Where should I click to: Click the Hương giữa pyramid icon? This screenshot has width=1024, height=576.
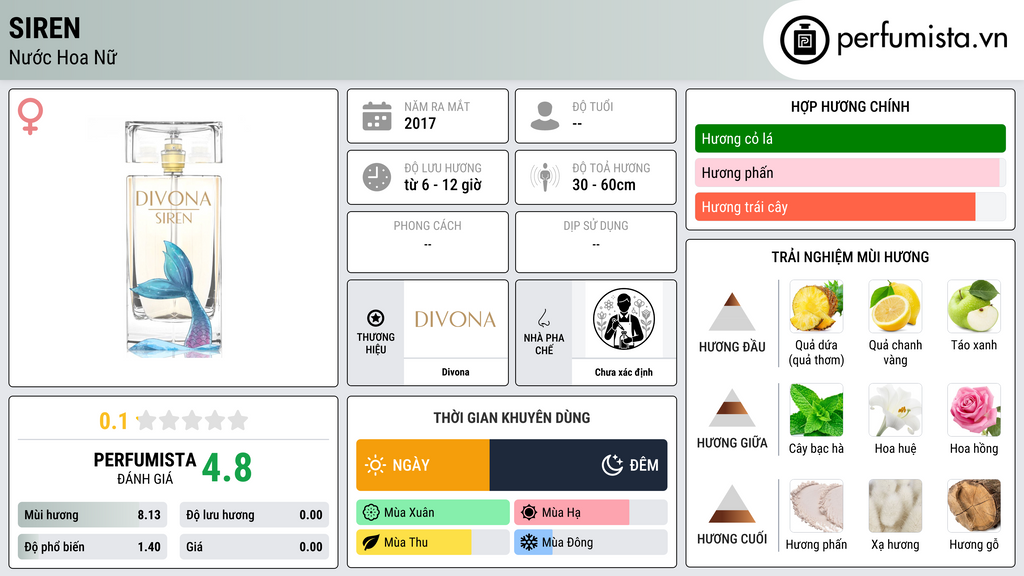click(x=732, y=408)
